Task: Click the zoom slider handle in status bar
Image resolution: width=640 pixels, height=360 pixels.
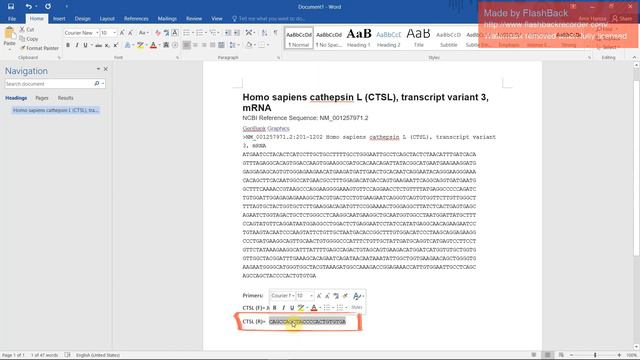Action: (595, 355)
